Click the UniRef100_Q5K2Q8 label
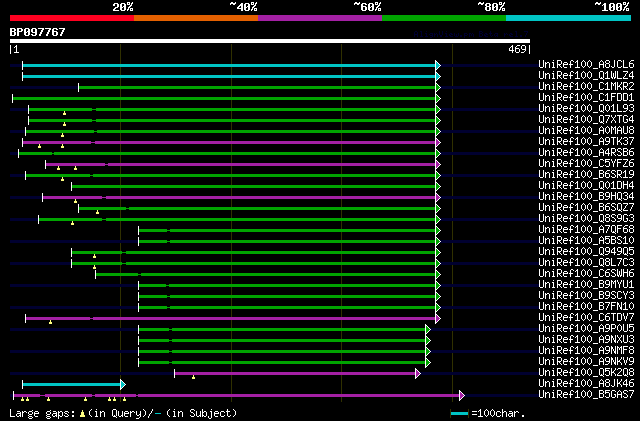640x421 pixels. [586, 373]
